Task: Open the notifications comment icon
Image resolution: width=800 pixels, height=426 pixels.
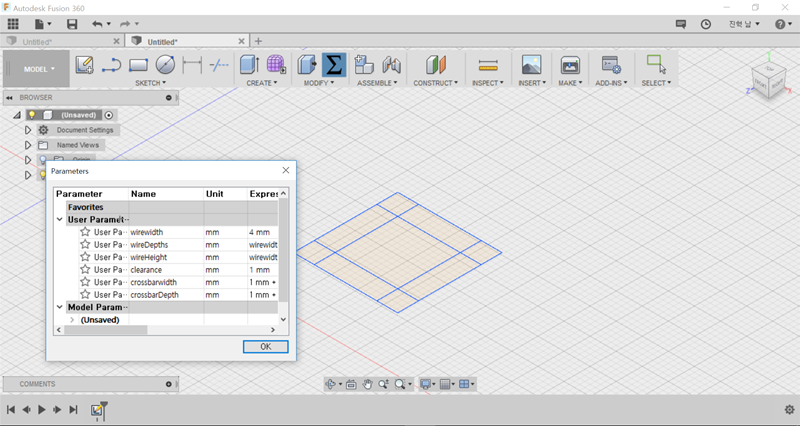Action: pyautogui.click(x=681, y=24)
